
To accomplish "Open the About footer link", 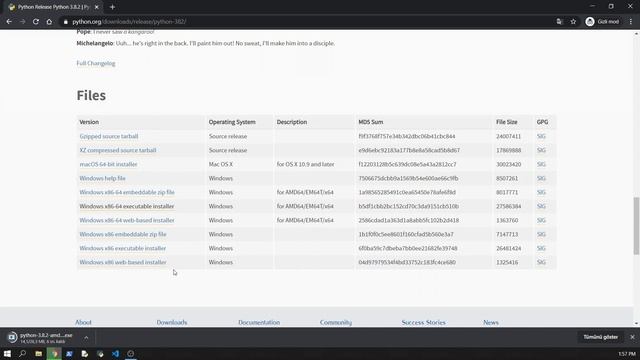I will tap(83, 322).
